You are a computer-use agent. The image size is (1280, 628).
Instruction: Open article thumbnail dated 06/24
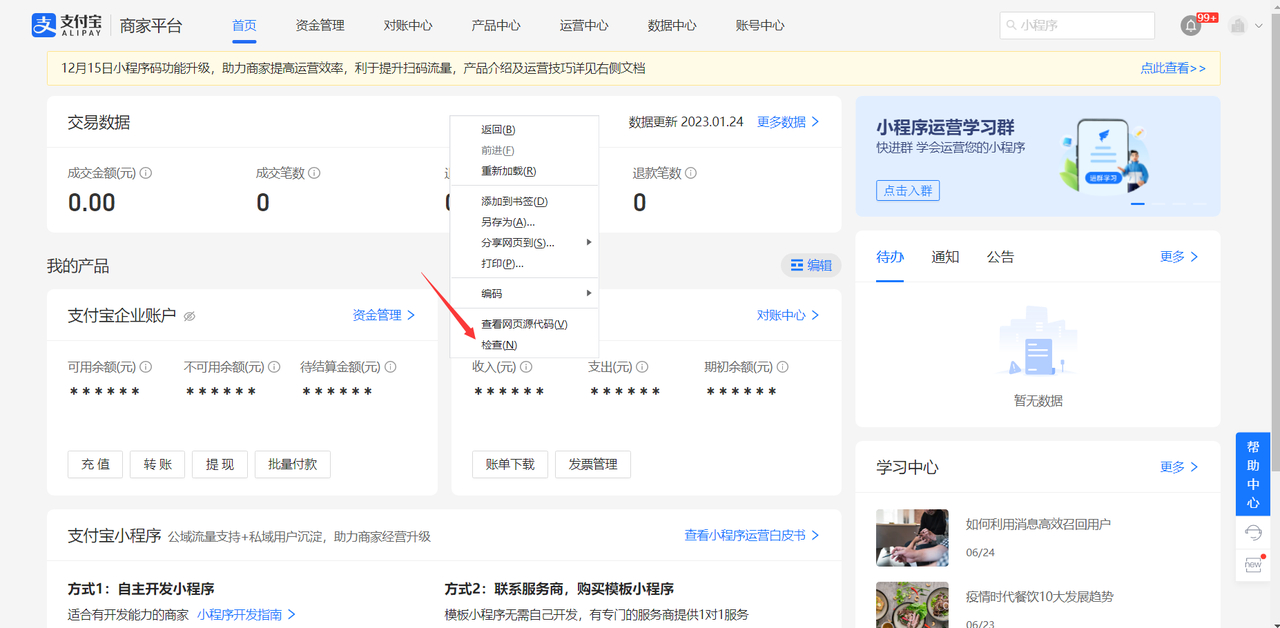912,538
